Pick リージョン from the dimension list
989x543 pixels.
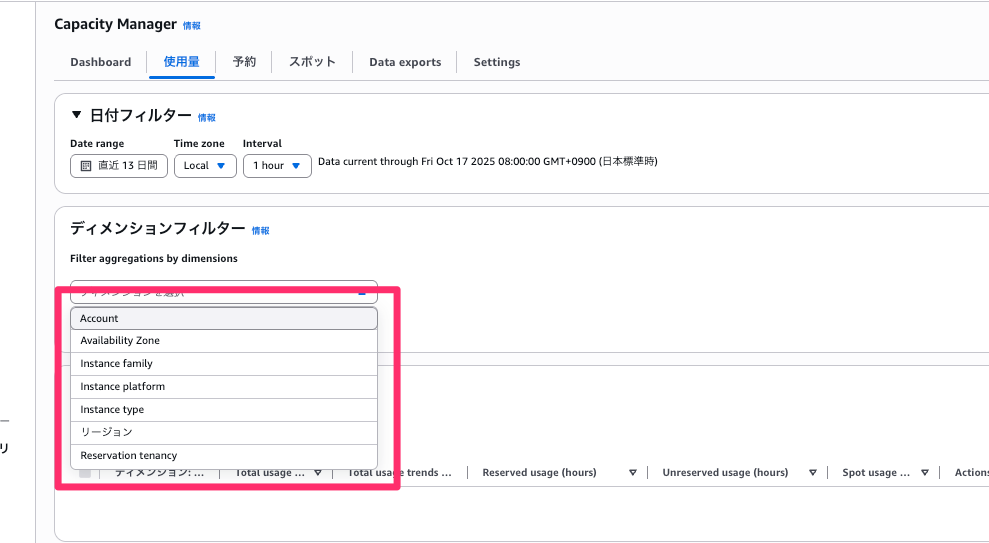click(224, 433)
